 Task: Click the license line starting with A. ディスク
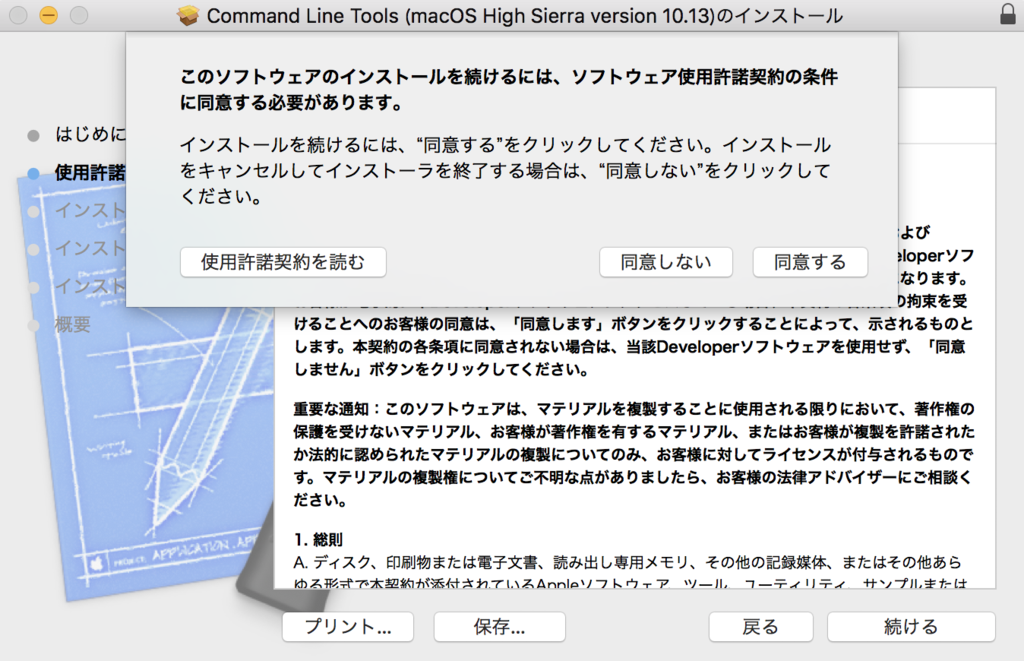[627, 562]
